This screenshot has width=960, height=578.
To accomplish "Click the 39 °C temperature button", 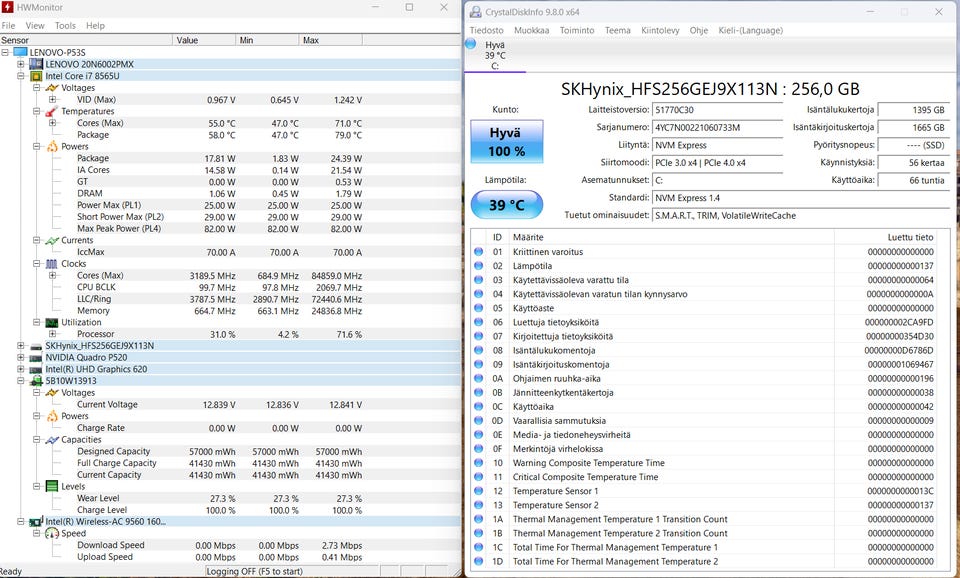I will point(506,205).
